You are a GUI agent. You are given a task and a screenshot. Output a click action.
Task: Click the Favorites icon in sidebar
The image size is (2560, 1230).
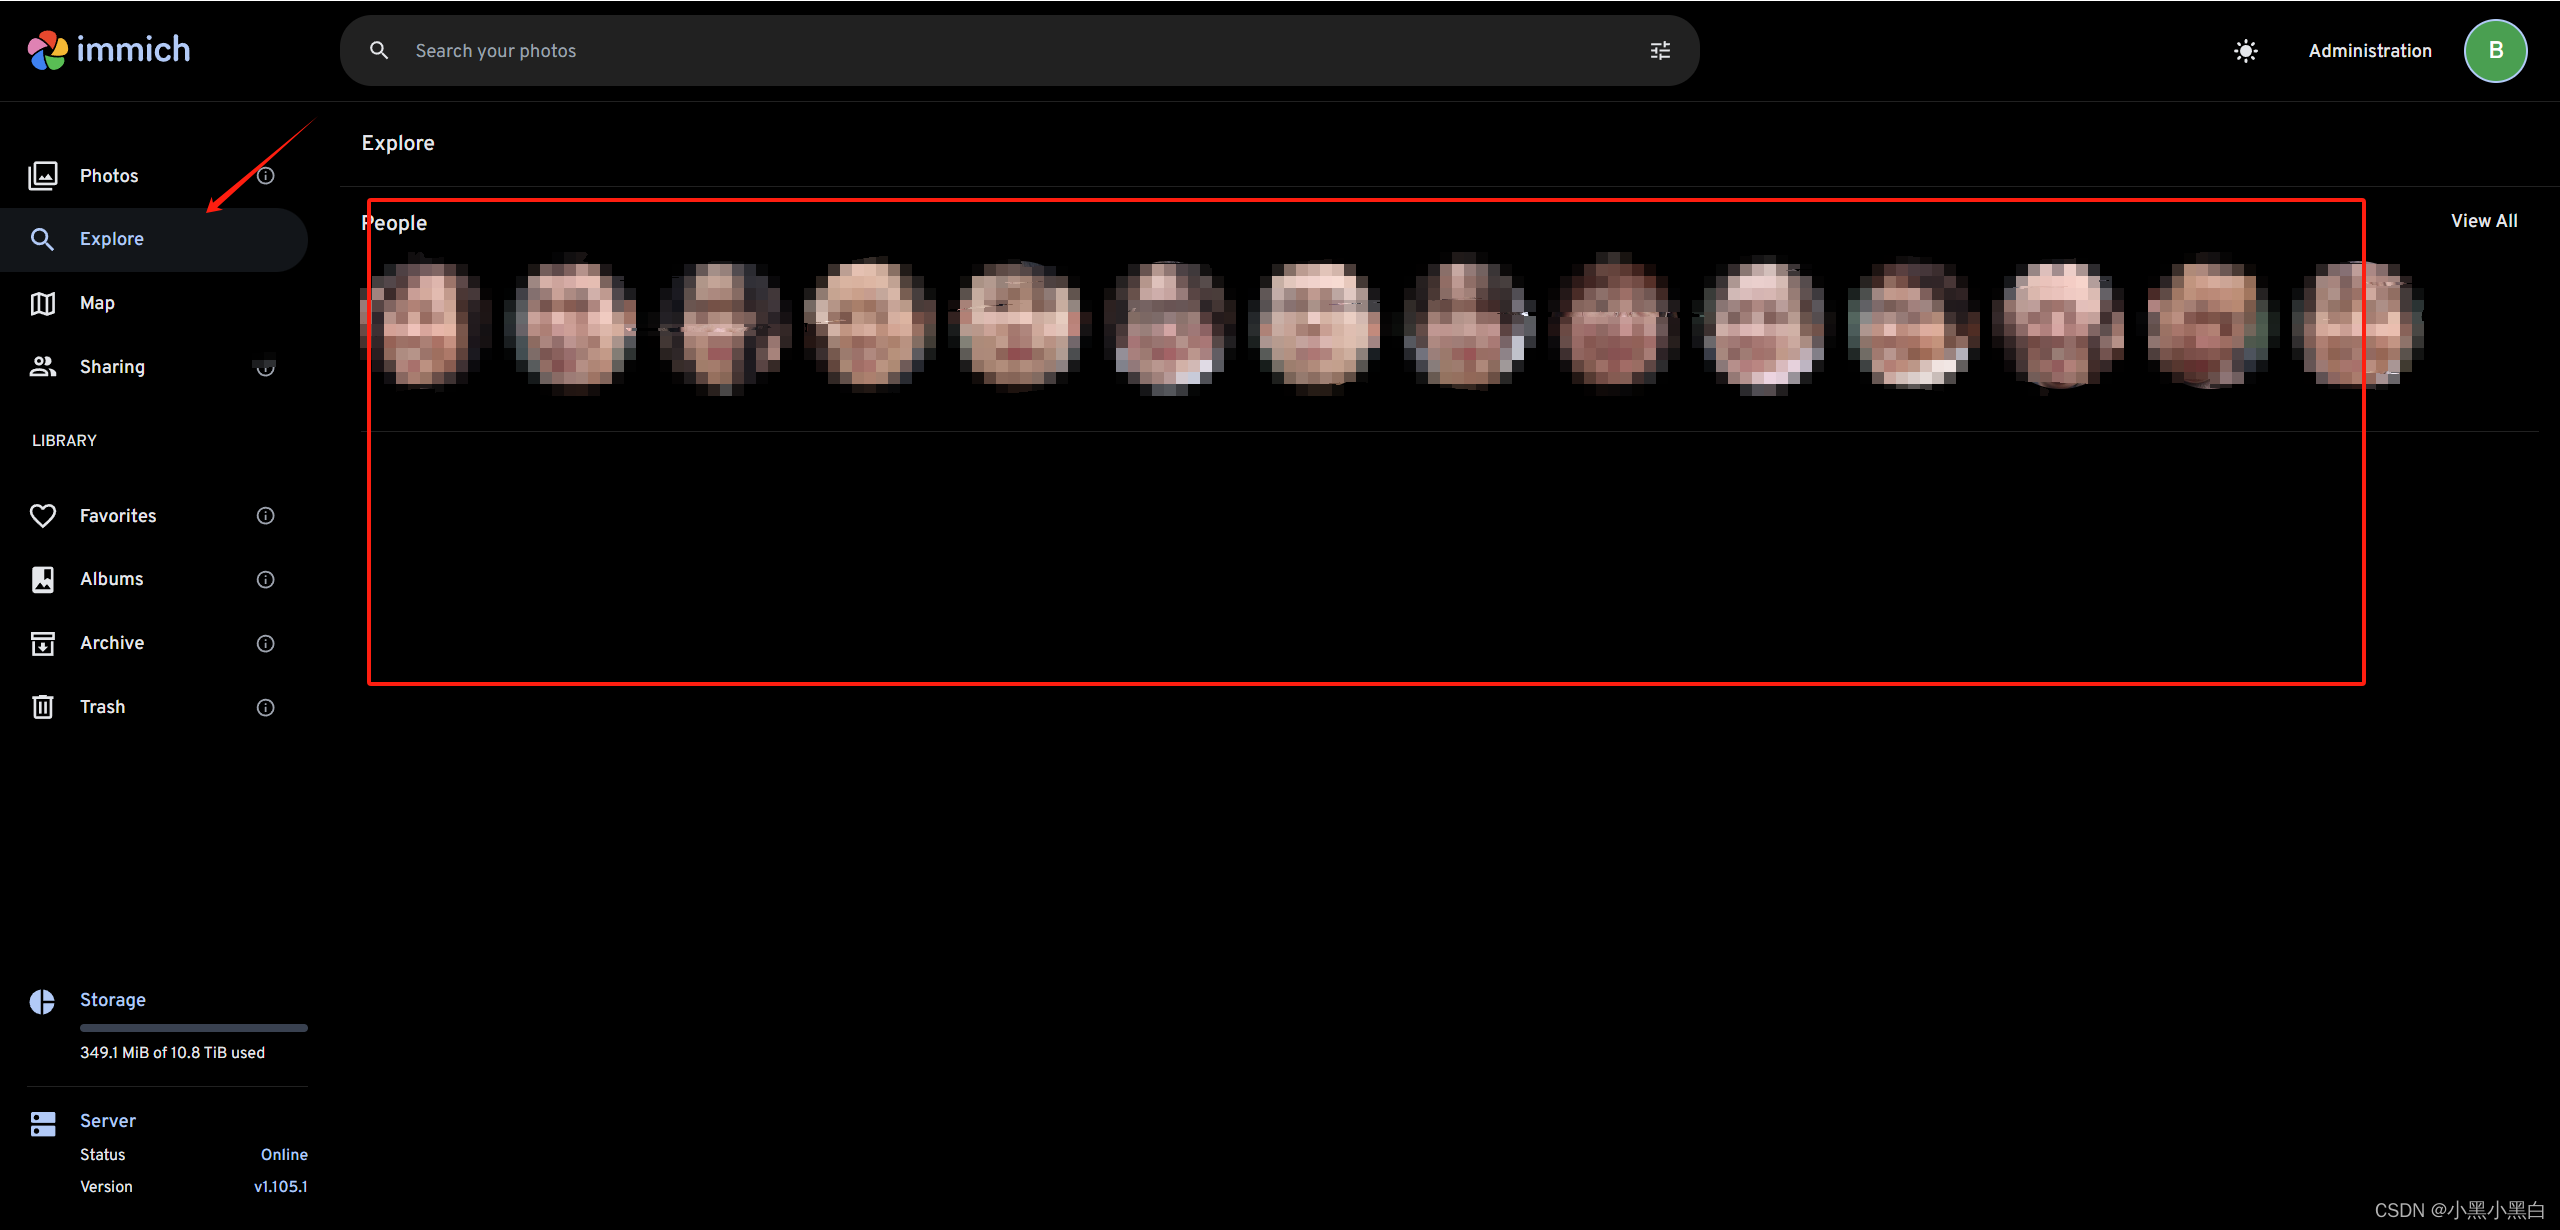coord(42,515)
